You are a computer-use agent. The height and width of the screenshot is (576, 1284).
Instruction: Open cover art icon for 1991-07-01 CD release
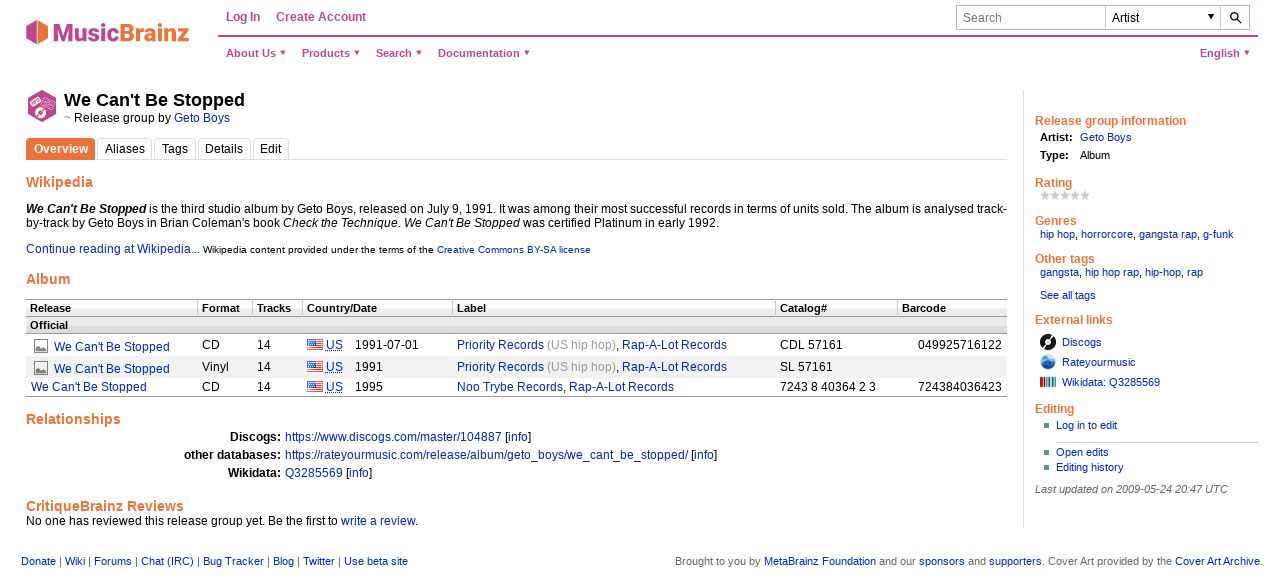[41, 346]
